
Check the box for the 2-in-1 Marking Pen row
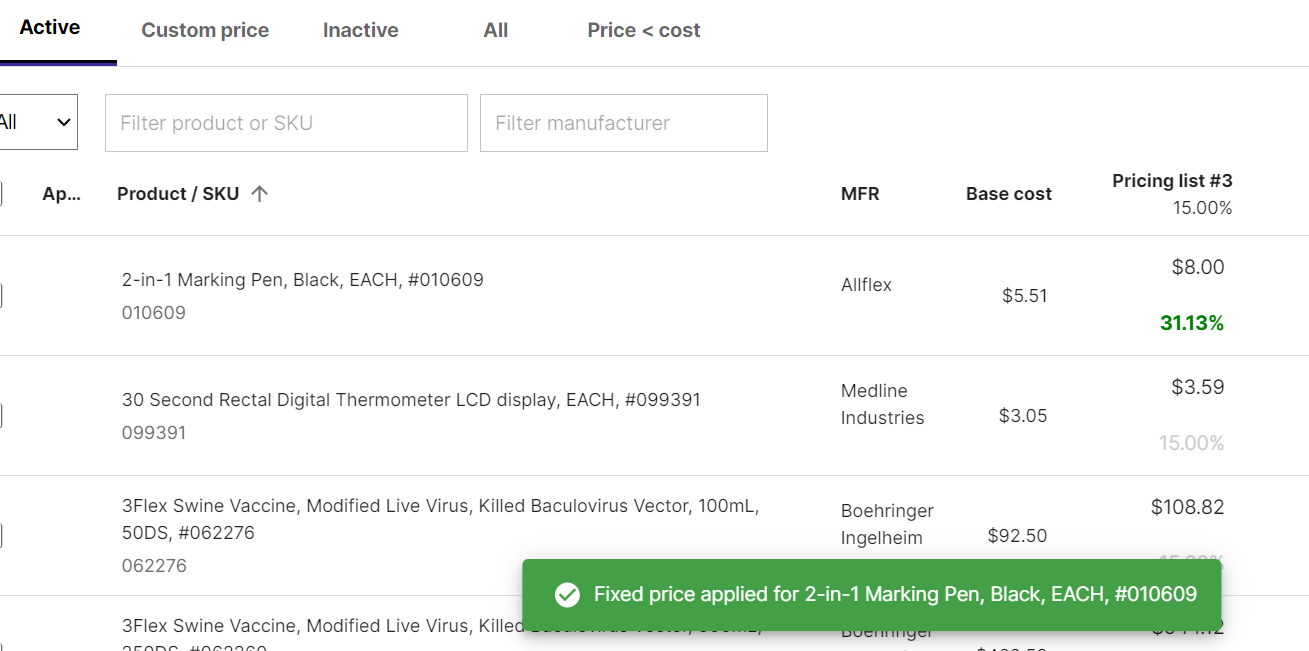coord(3,295)
